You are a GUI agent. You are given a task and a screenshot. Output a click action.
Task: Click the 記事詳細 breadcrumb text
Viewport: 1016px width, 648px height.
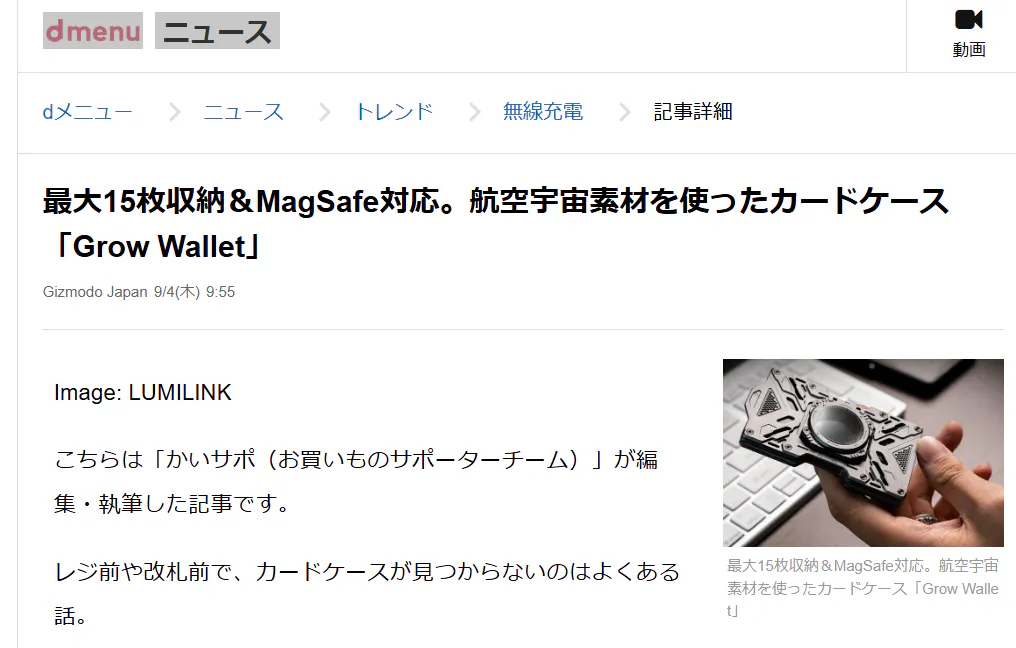[x=693, y=111]
